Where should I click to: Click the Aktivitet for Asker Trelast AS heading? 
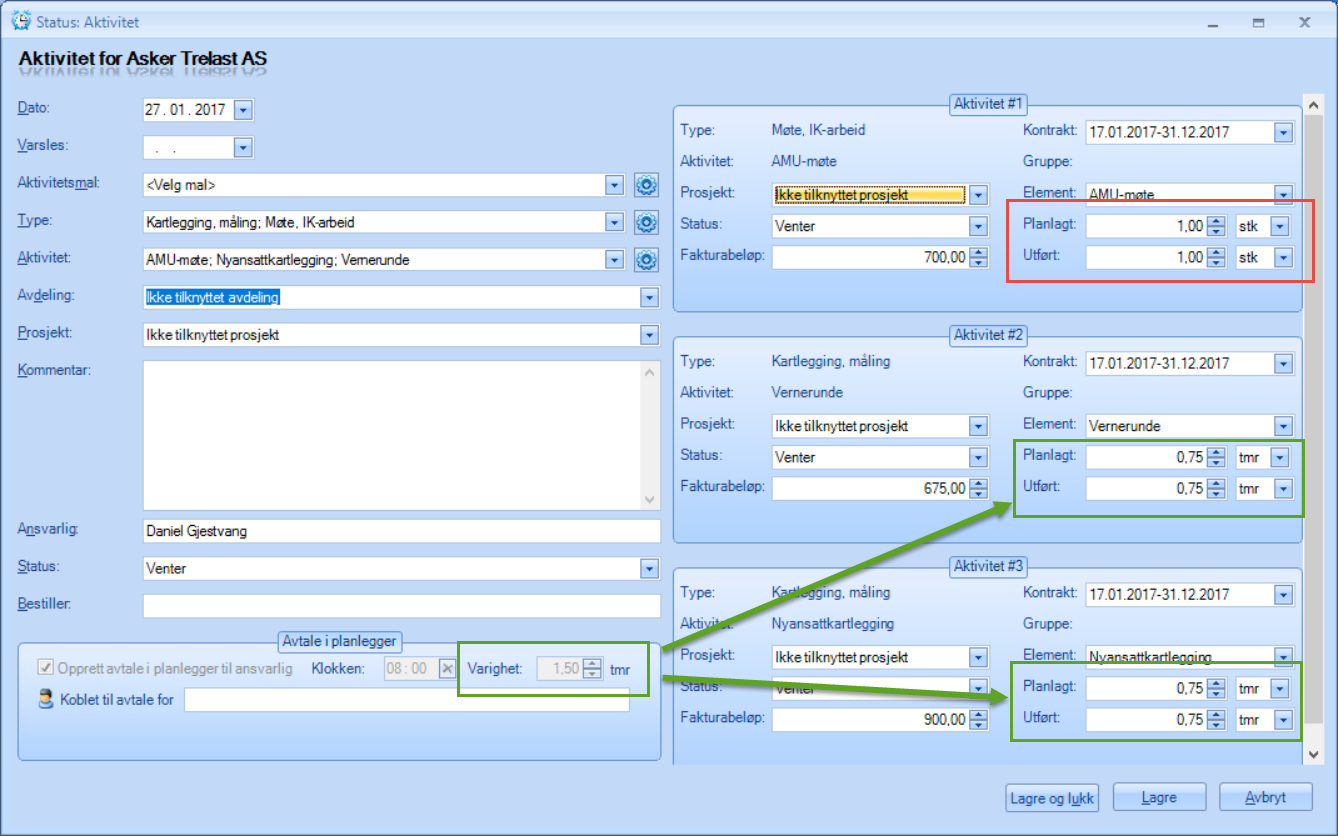point(143,59)
